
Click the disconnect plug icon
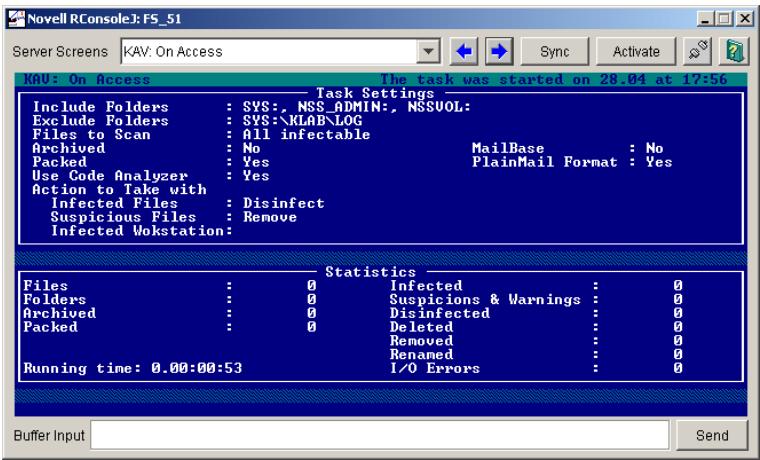(x=697, y=51)
